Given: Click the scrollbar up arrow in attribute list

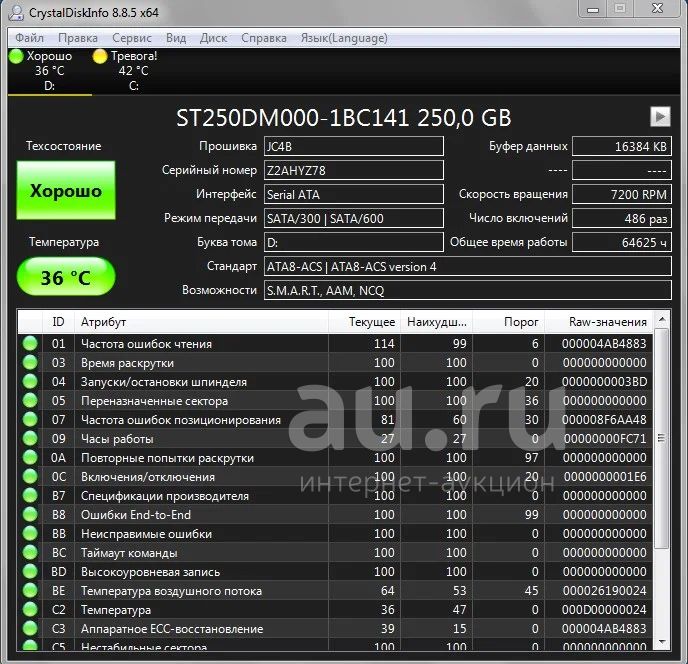Looking at the screenshot, I should pyautogui.click(x=662, y=319).
